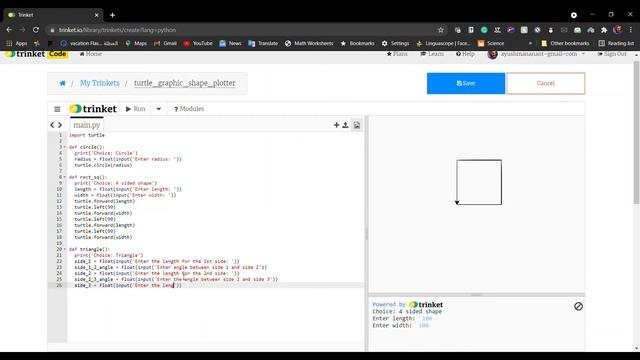
Task: Bookmark this page with star icon
Action: (x=441, y=30)
